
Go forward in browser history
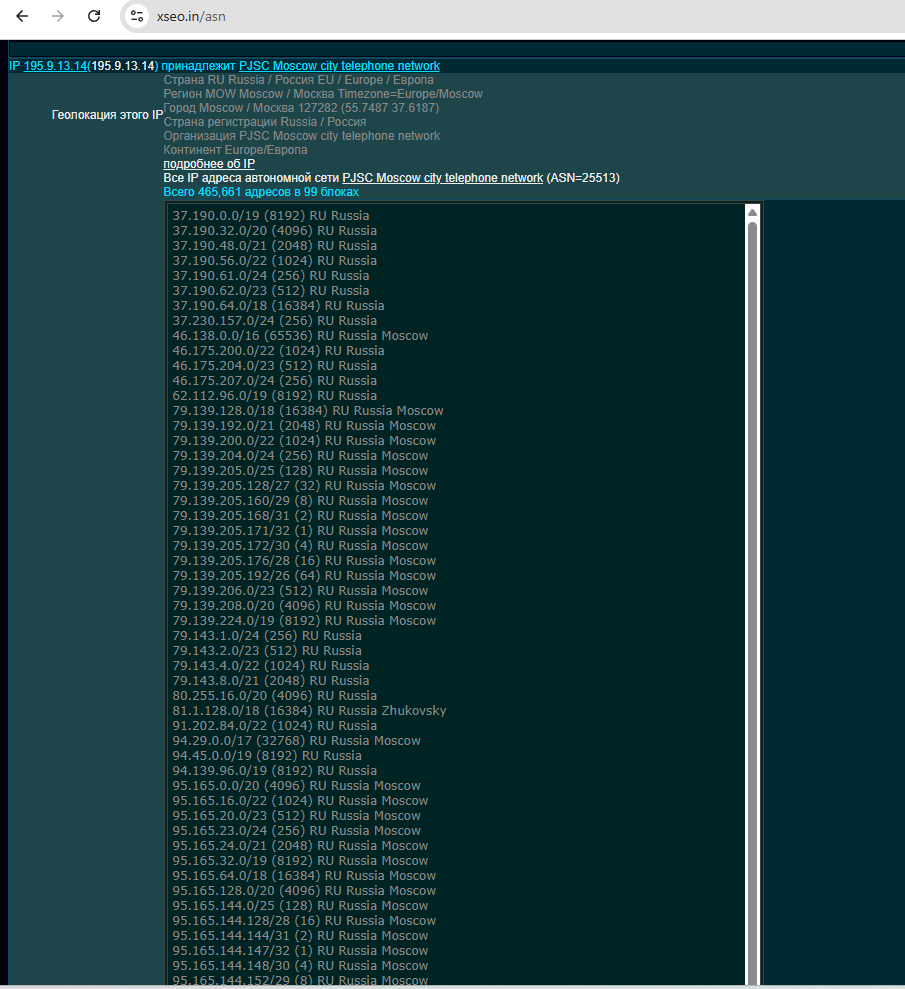pos(58,16)
